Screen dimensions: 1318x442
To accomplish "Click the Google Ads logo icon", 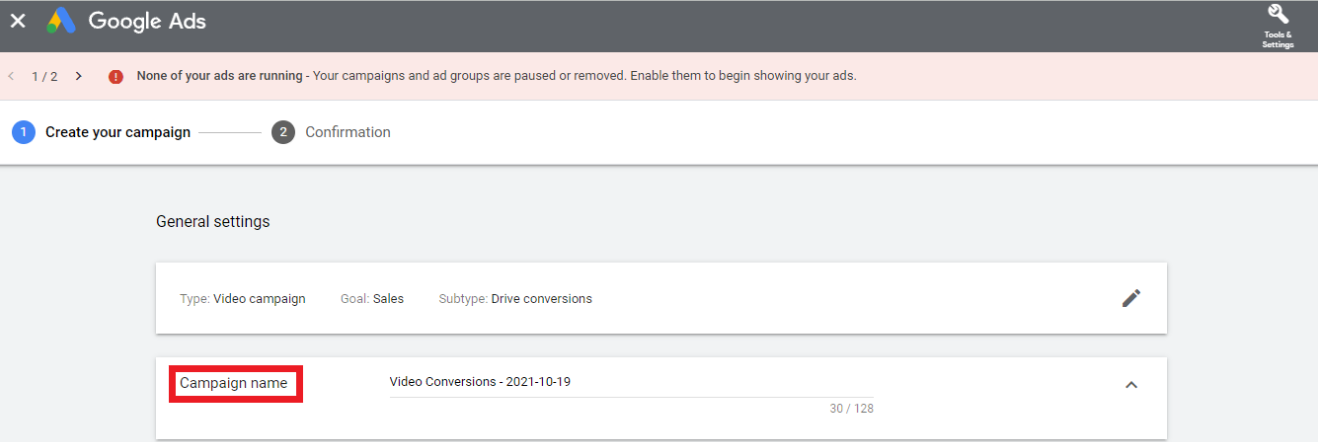I will tap(62, 20).
